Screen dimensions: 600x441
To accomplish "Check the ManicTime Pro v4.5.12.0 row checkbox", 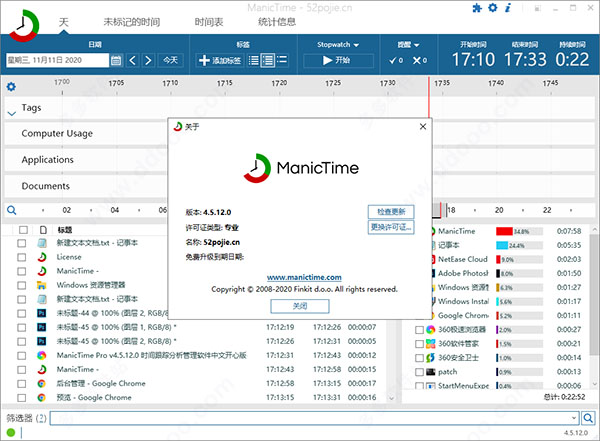I will click(x=22, y=356).
